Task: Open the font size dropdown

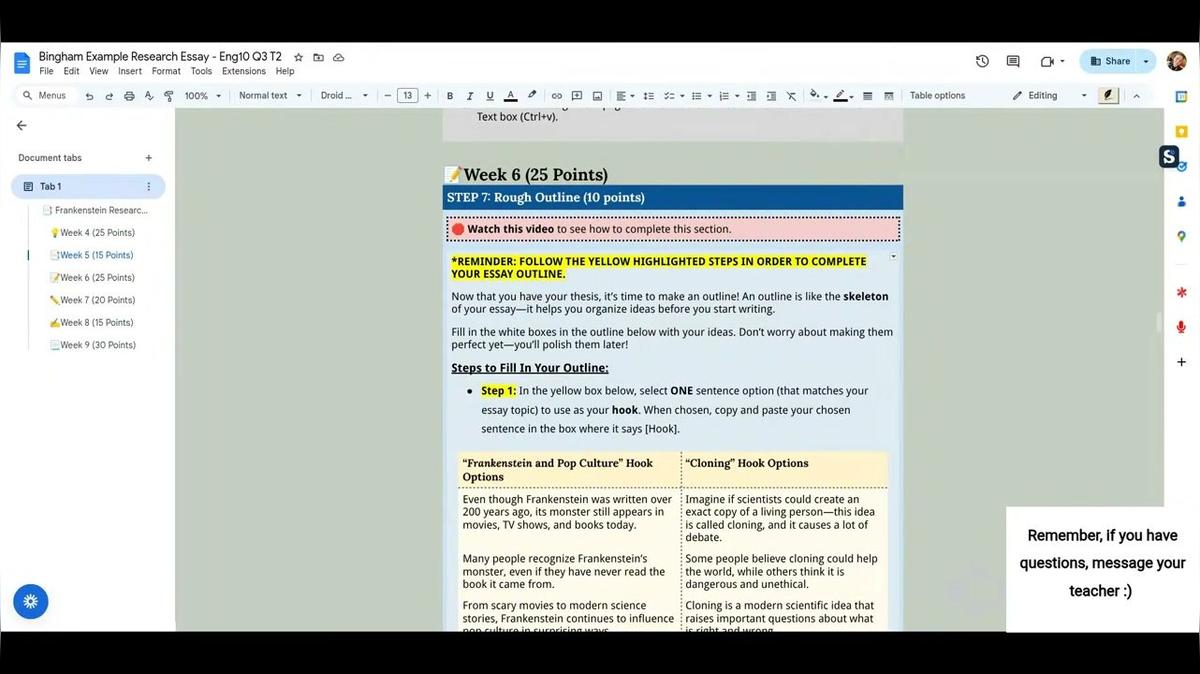Action: [x=407, y=95]
